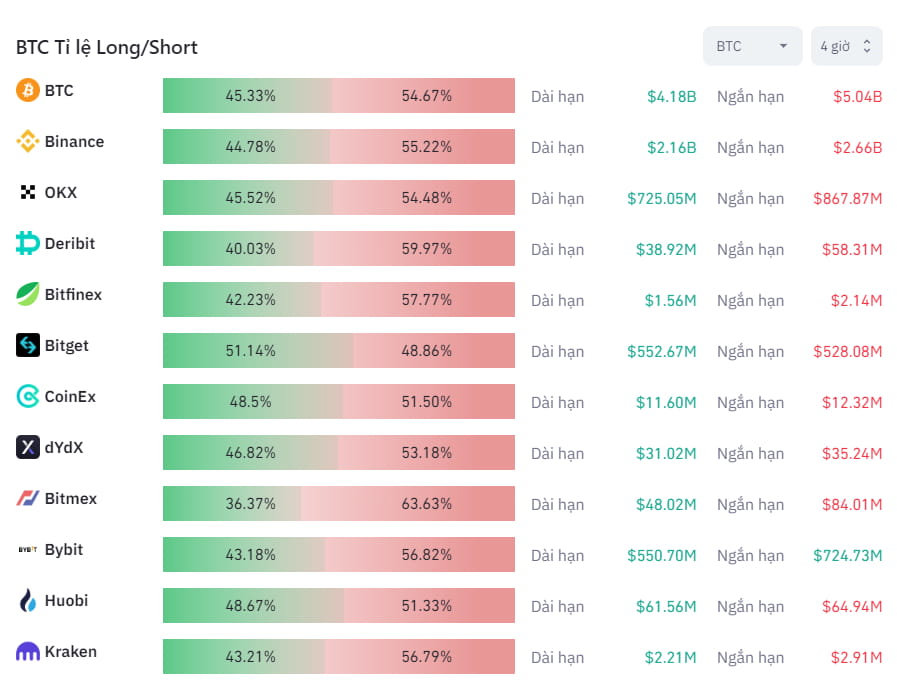Click the Bybit exchange label
Screen dimensions: 897x686
(66, 549)
